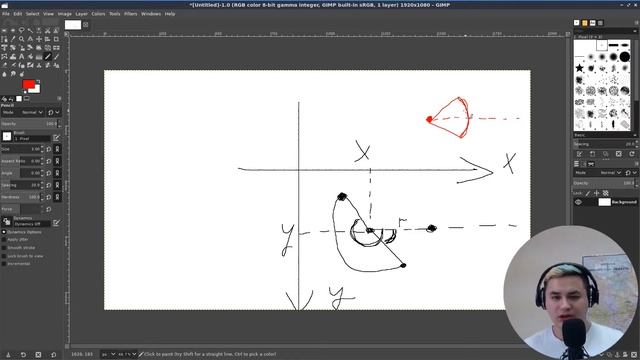Open the Basic brush tag dropdown
Viewport: 640px width, 360px height.
point(605,135)
